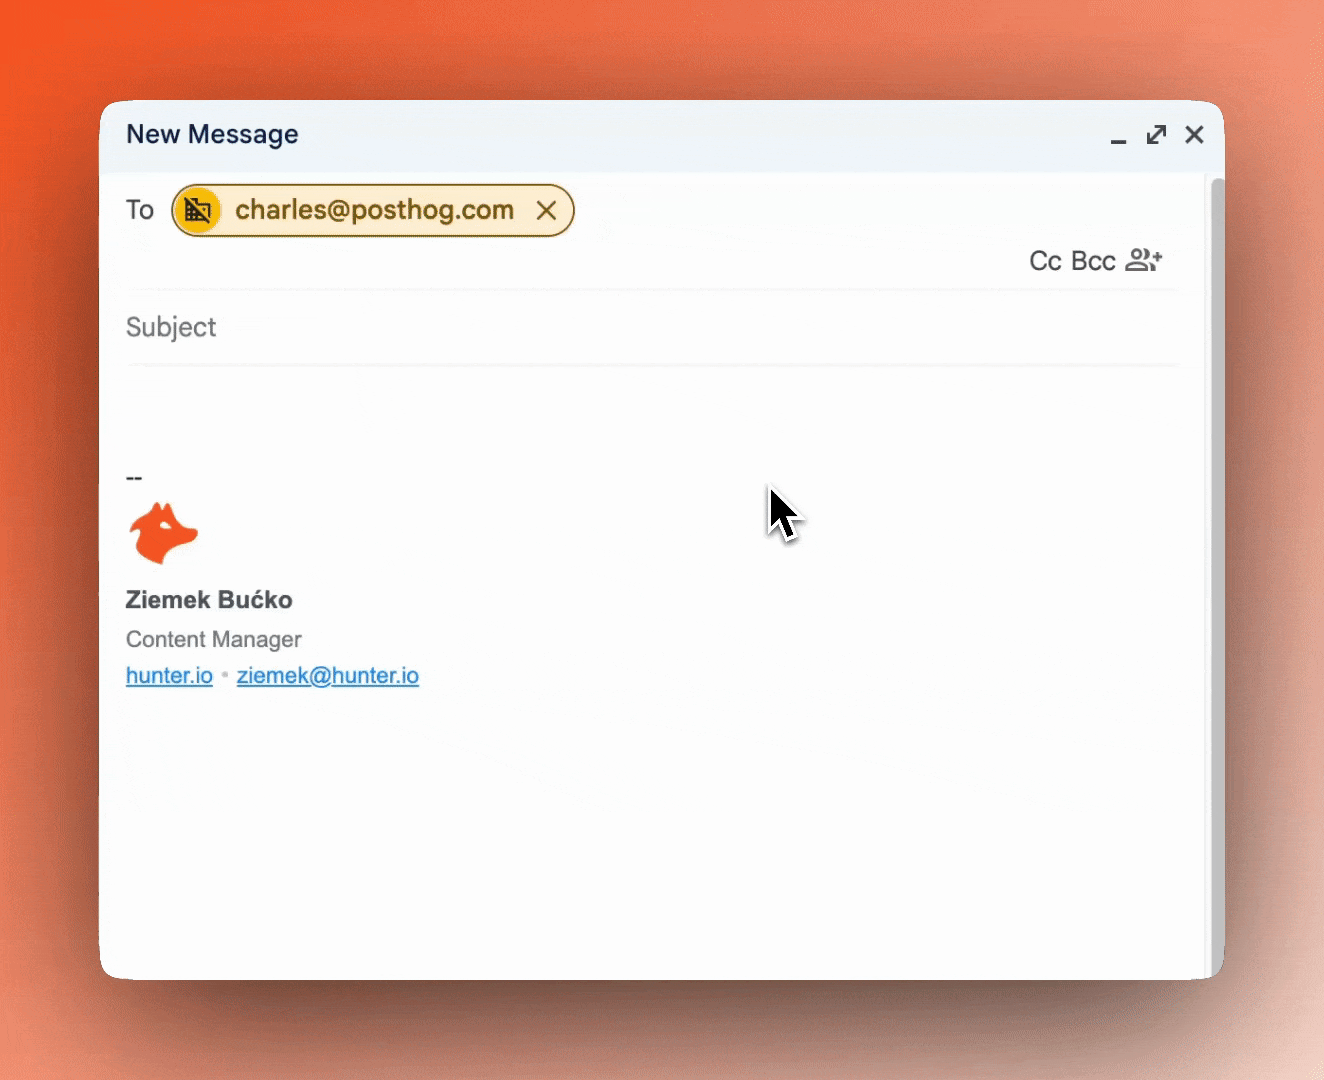Viewport: 1324px width, 1080px height.
Task: Open the select contacts icon next to Bcc
Action: (1144, 260)
